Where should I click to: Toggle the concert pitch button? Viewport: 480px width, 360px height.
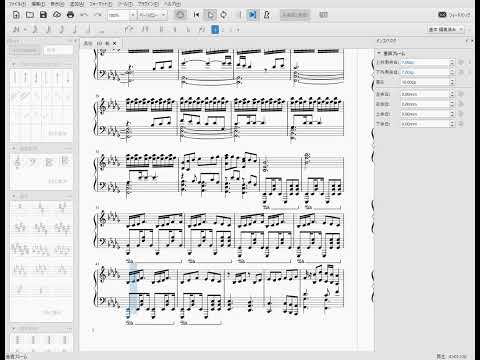tap(295, 15)
